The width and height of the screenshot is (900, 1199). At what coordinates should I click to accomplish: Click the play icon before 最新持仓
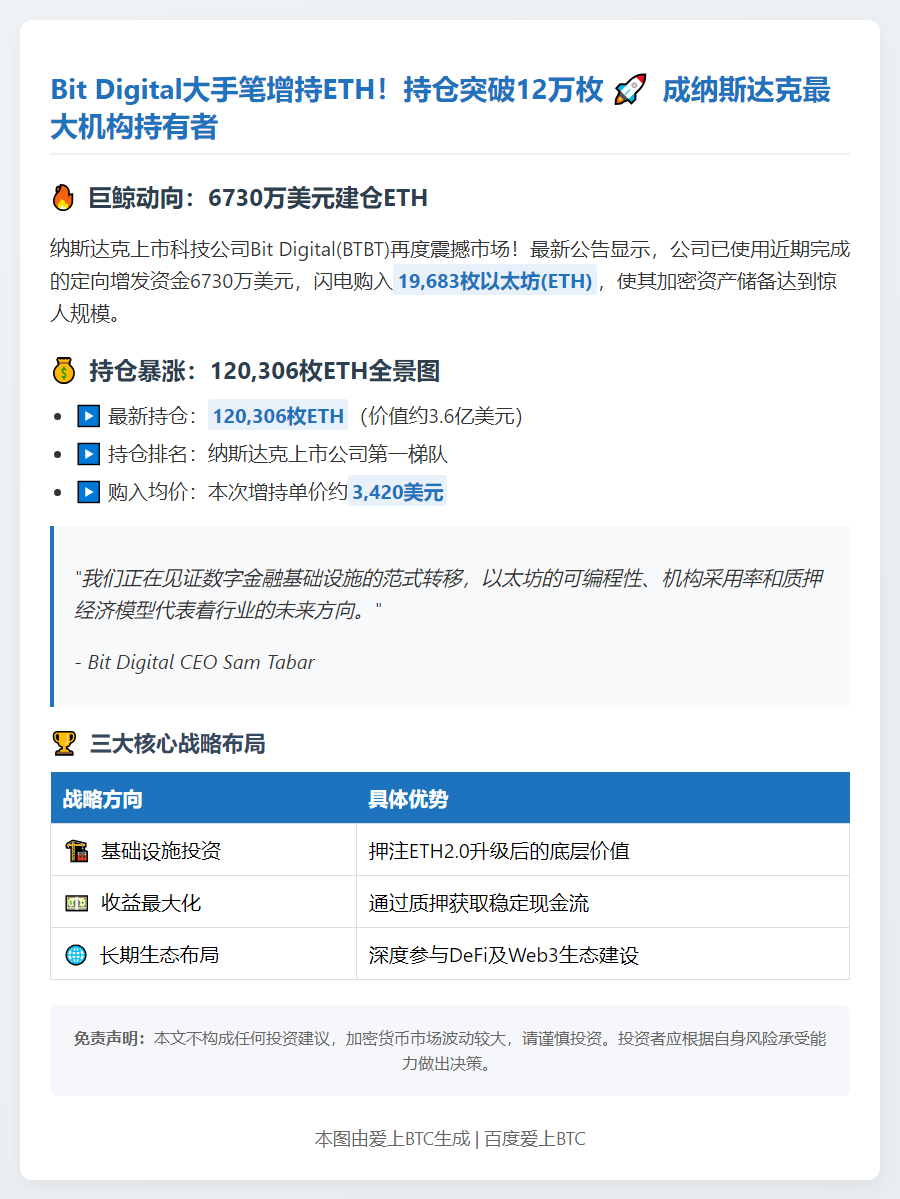click(89, 416)
